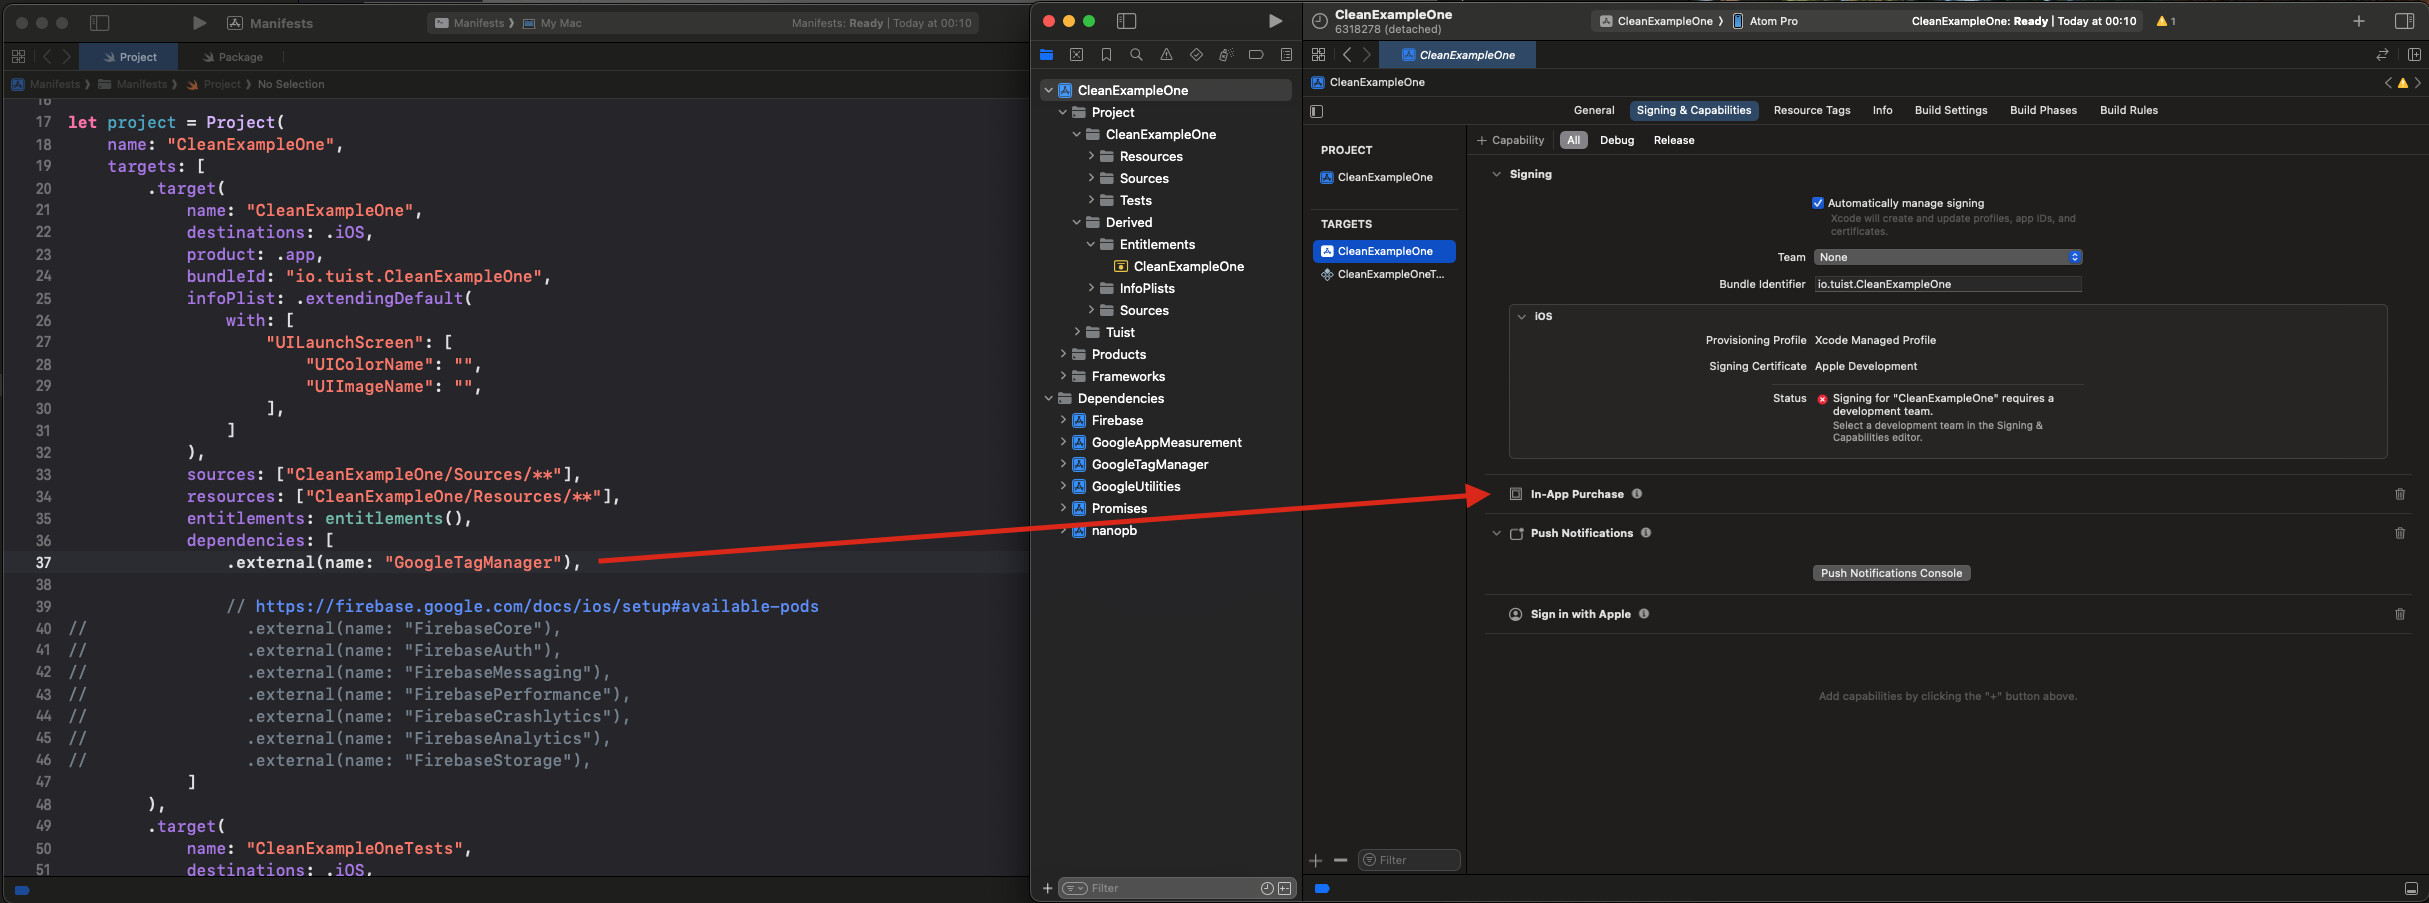The image size is (2429, 903).
Task: Open the Team dropdown set to None
Action: tap(1948, 257)
